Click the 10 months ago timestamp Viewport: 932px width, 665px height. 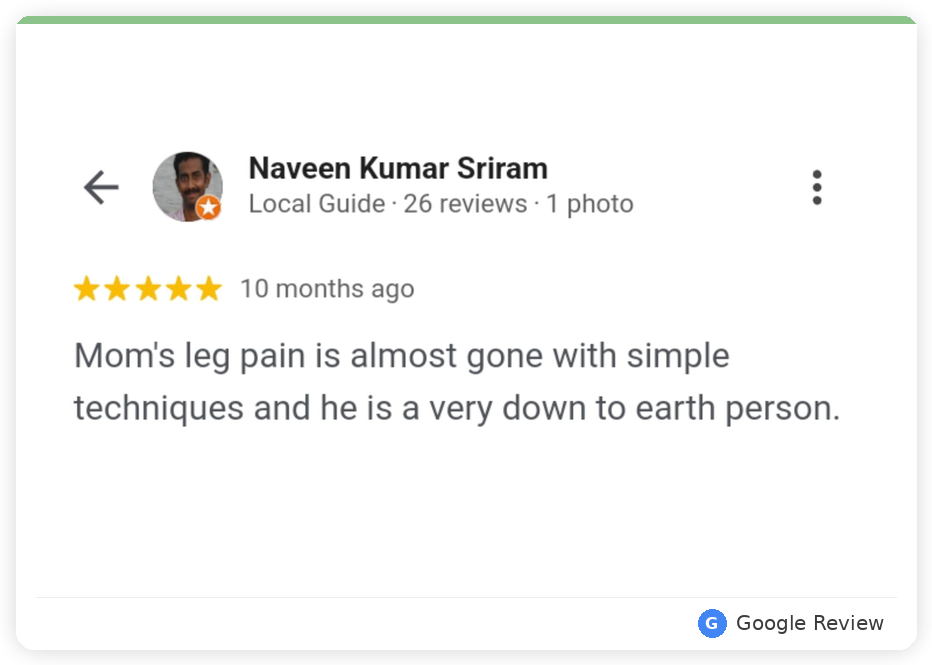[x=327, y=289]
